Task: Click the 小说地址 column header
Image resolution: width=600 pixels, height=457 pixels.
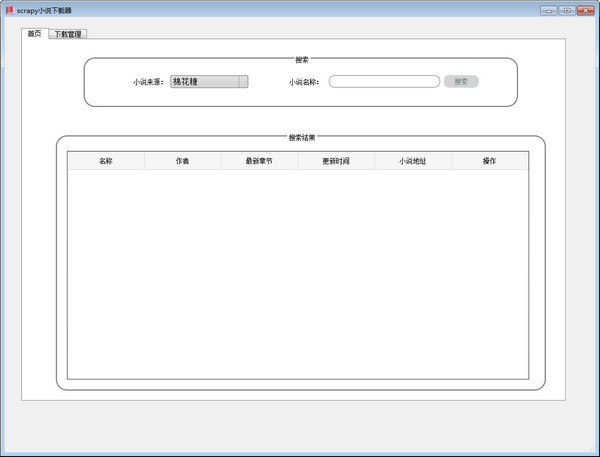Action: click(x=413, y=161)
